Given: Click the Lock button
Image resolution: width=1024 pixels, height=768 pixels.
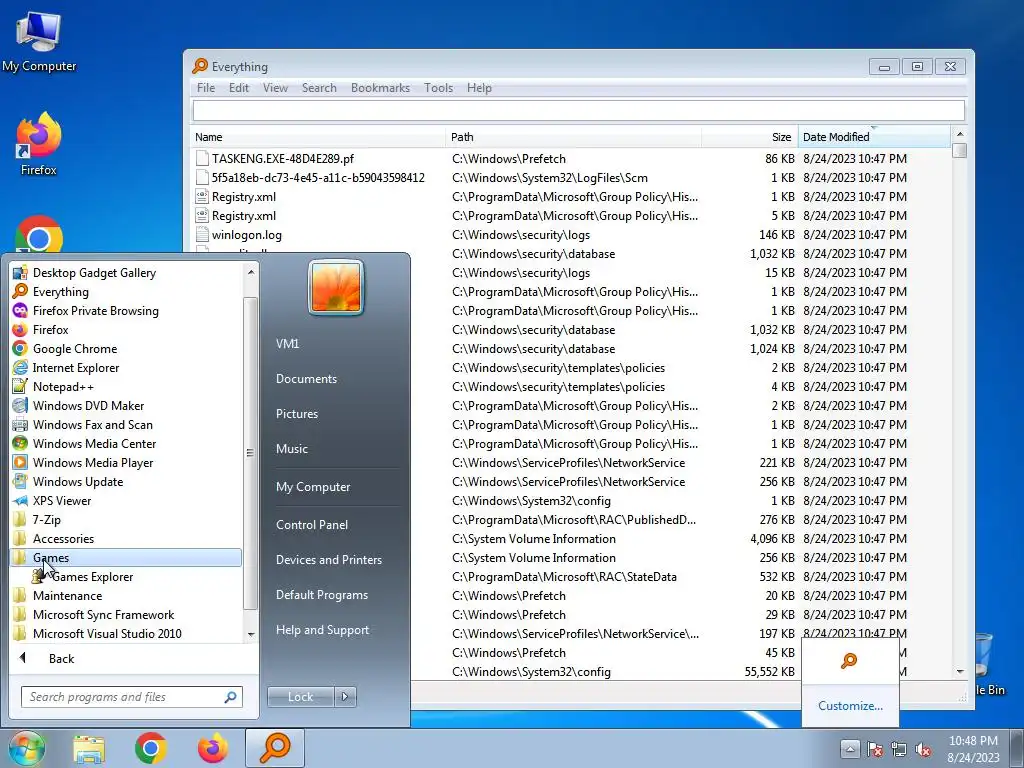Looking at the screenshot, I should [x=300, y=697].
